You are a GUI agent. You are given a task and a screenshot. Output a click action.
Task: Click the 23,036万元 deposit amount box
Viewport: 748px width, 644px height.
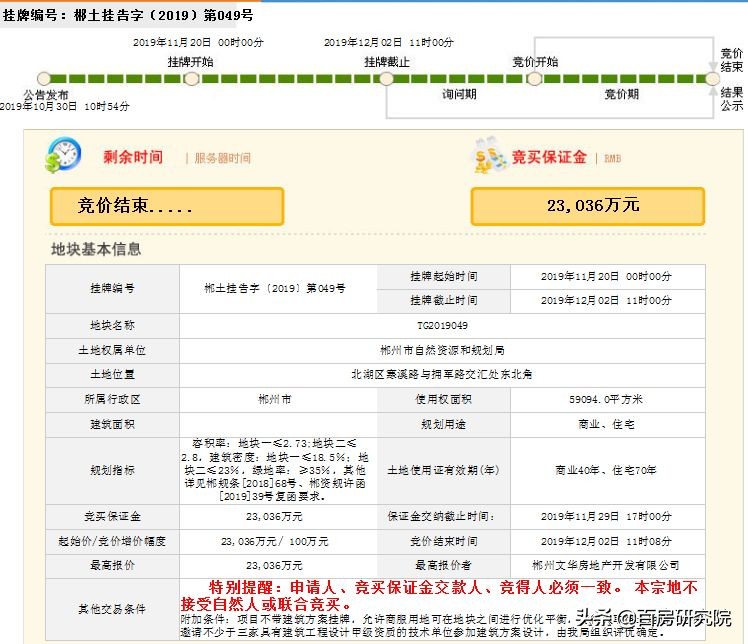[588, 206]
